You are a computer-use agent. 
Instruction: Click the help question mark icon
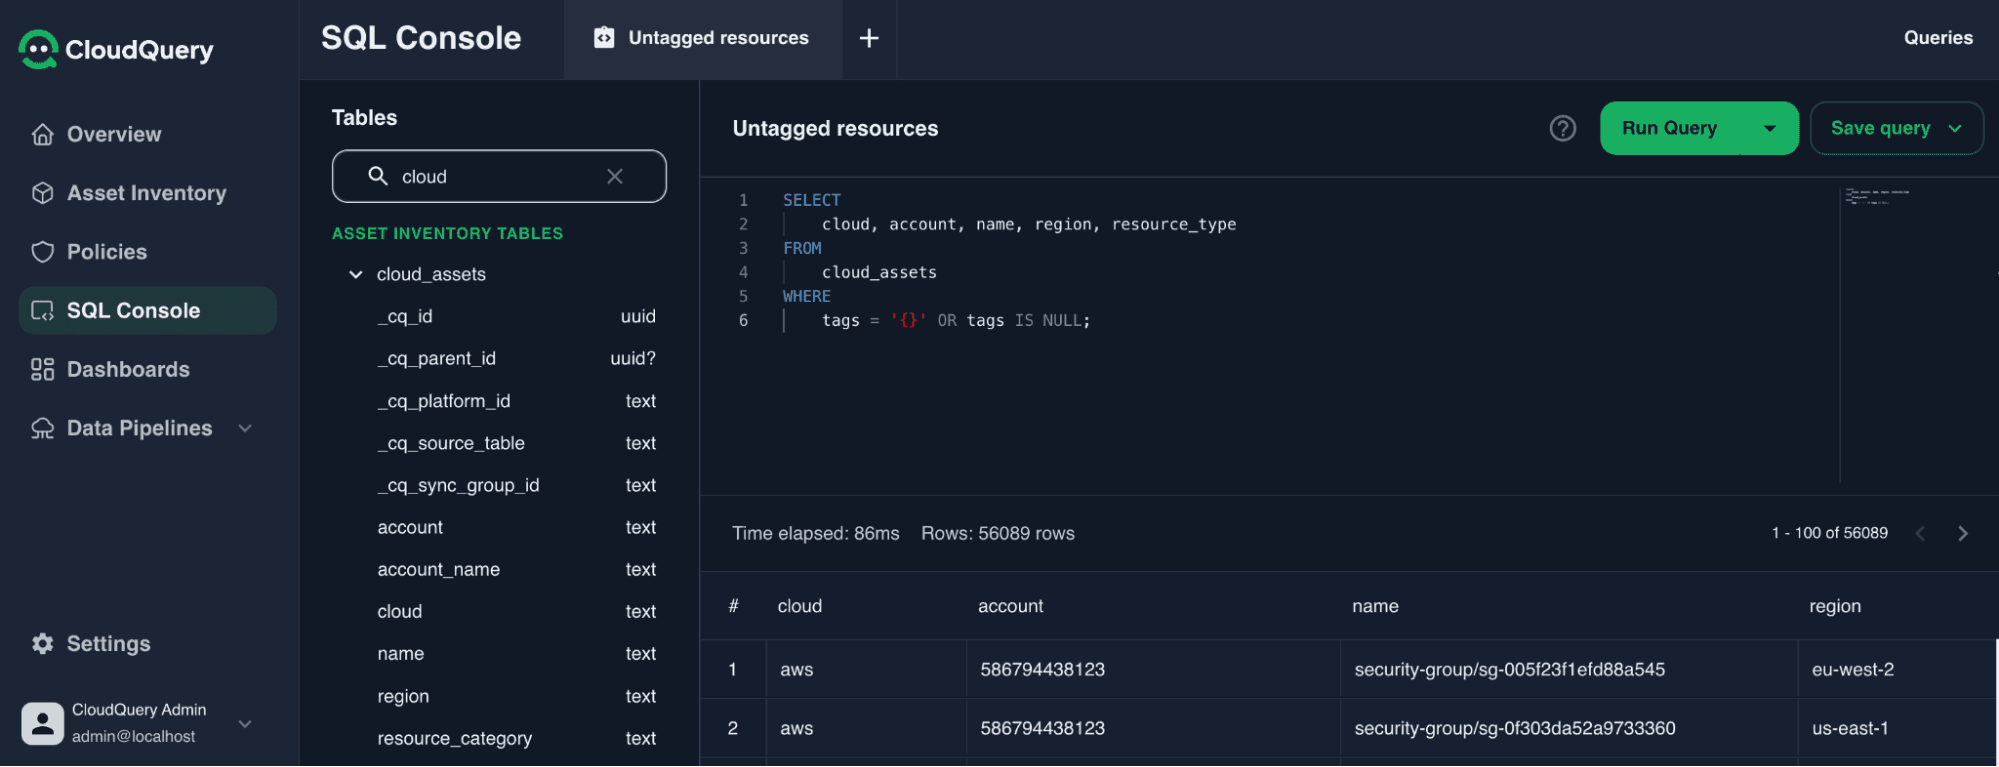pyautogui.click(x=1562, y=129)
